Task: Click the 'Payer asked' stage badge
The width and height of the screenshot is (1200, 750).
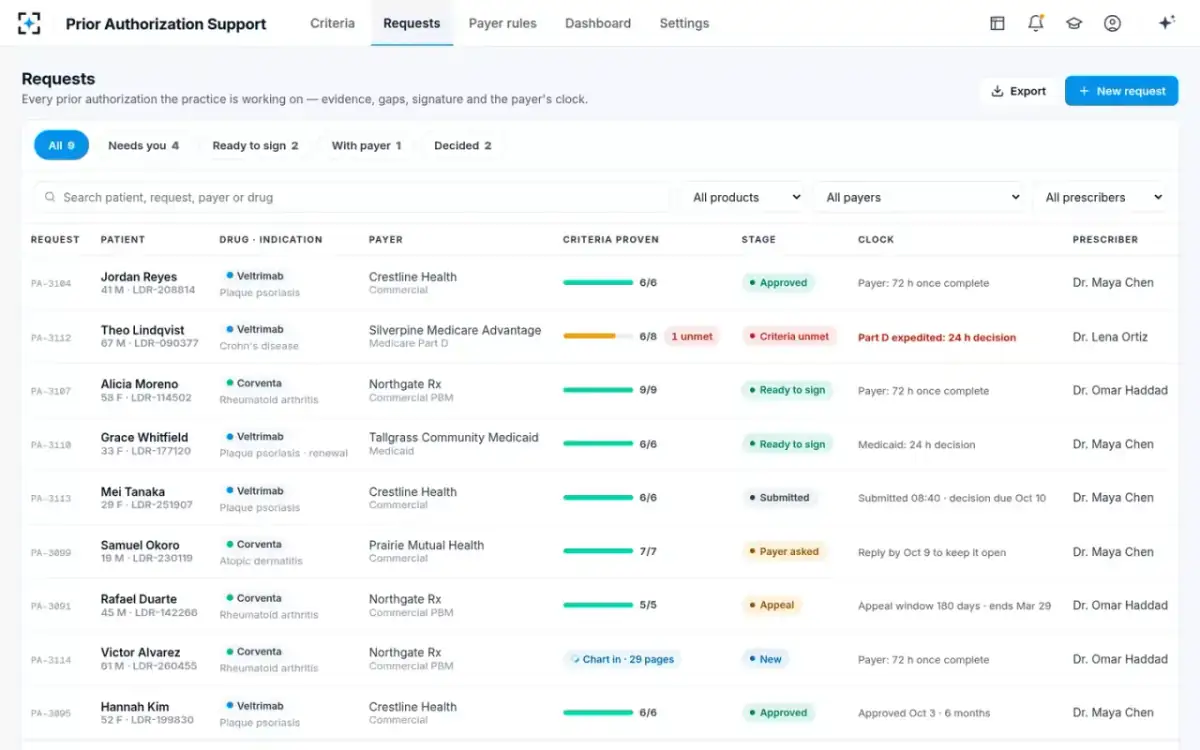Action: [785, 552]
